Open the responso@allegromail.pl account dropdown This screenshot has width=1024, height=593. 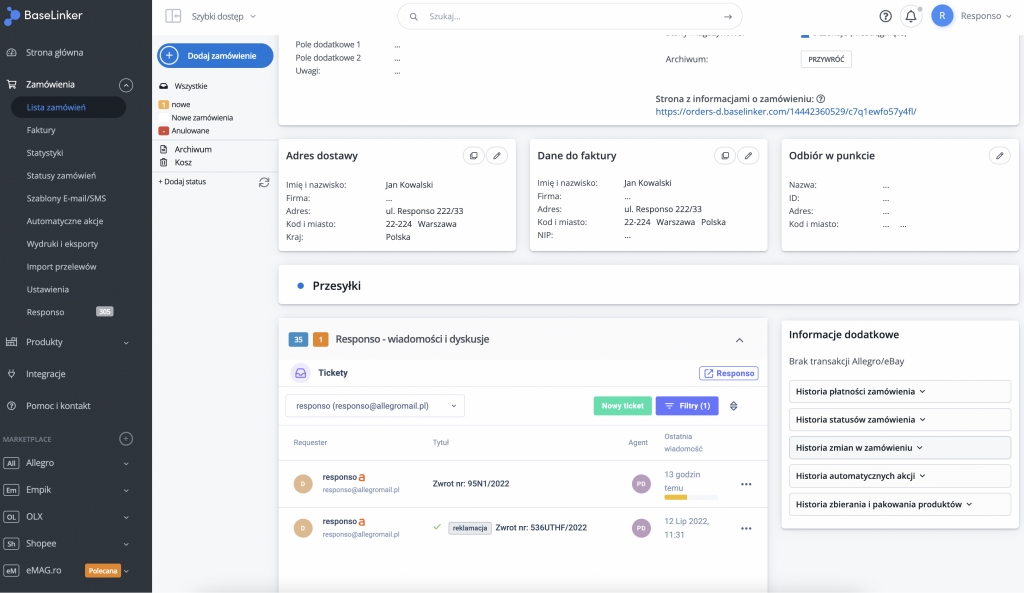(x=375, y=406)
